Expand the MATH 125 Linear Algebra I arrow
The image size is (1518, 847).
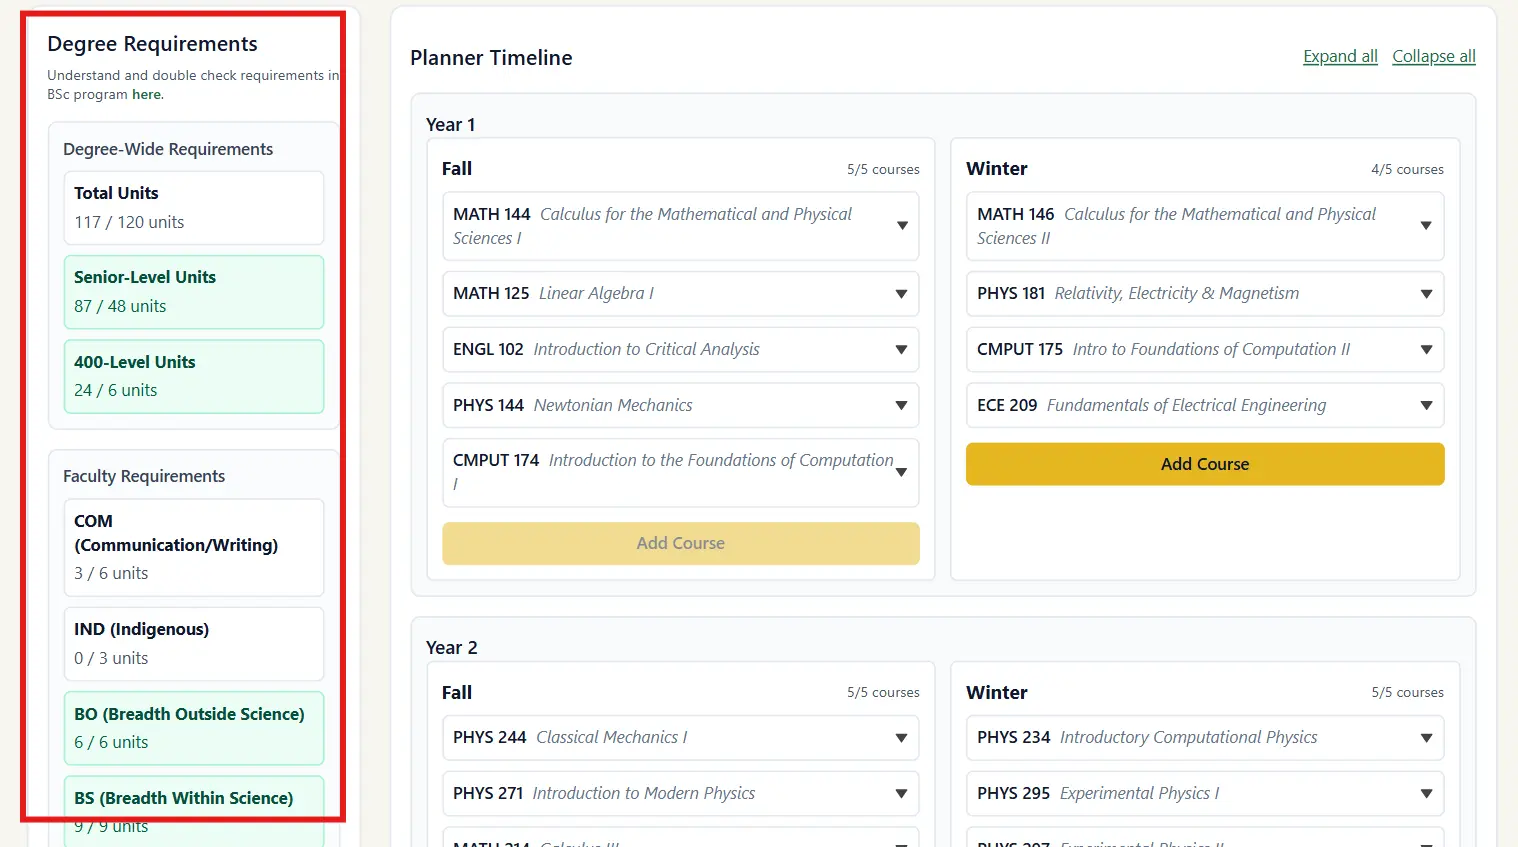pos(902,294)
